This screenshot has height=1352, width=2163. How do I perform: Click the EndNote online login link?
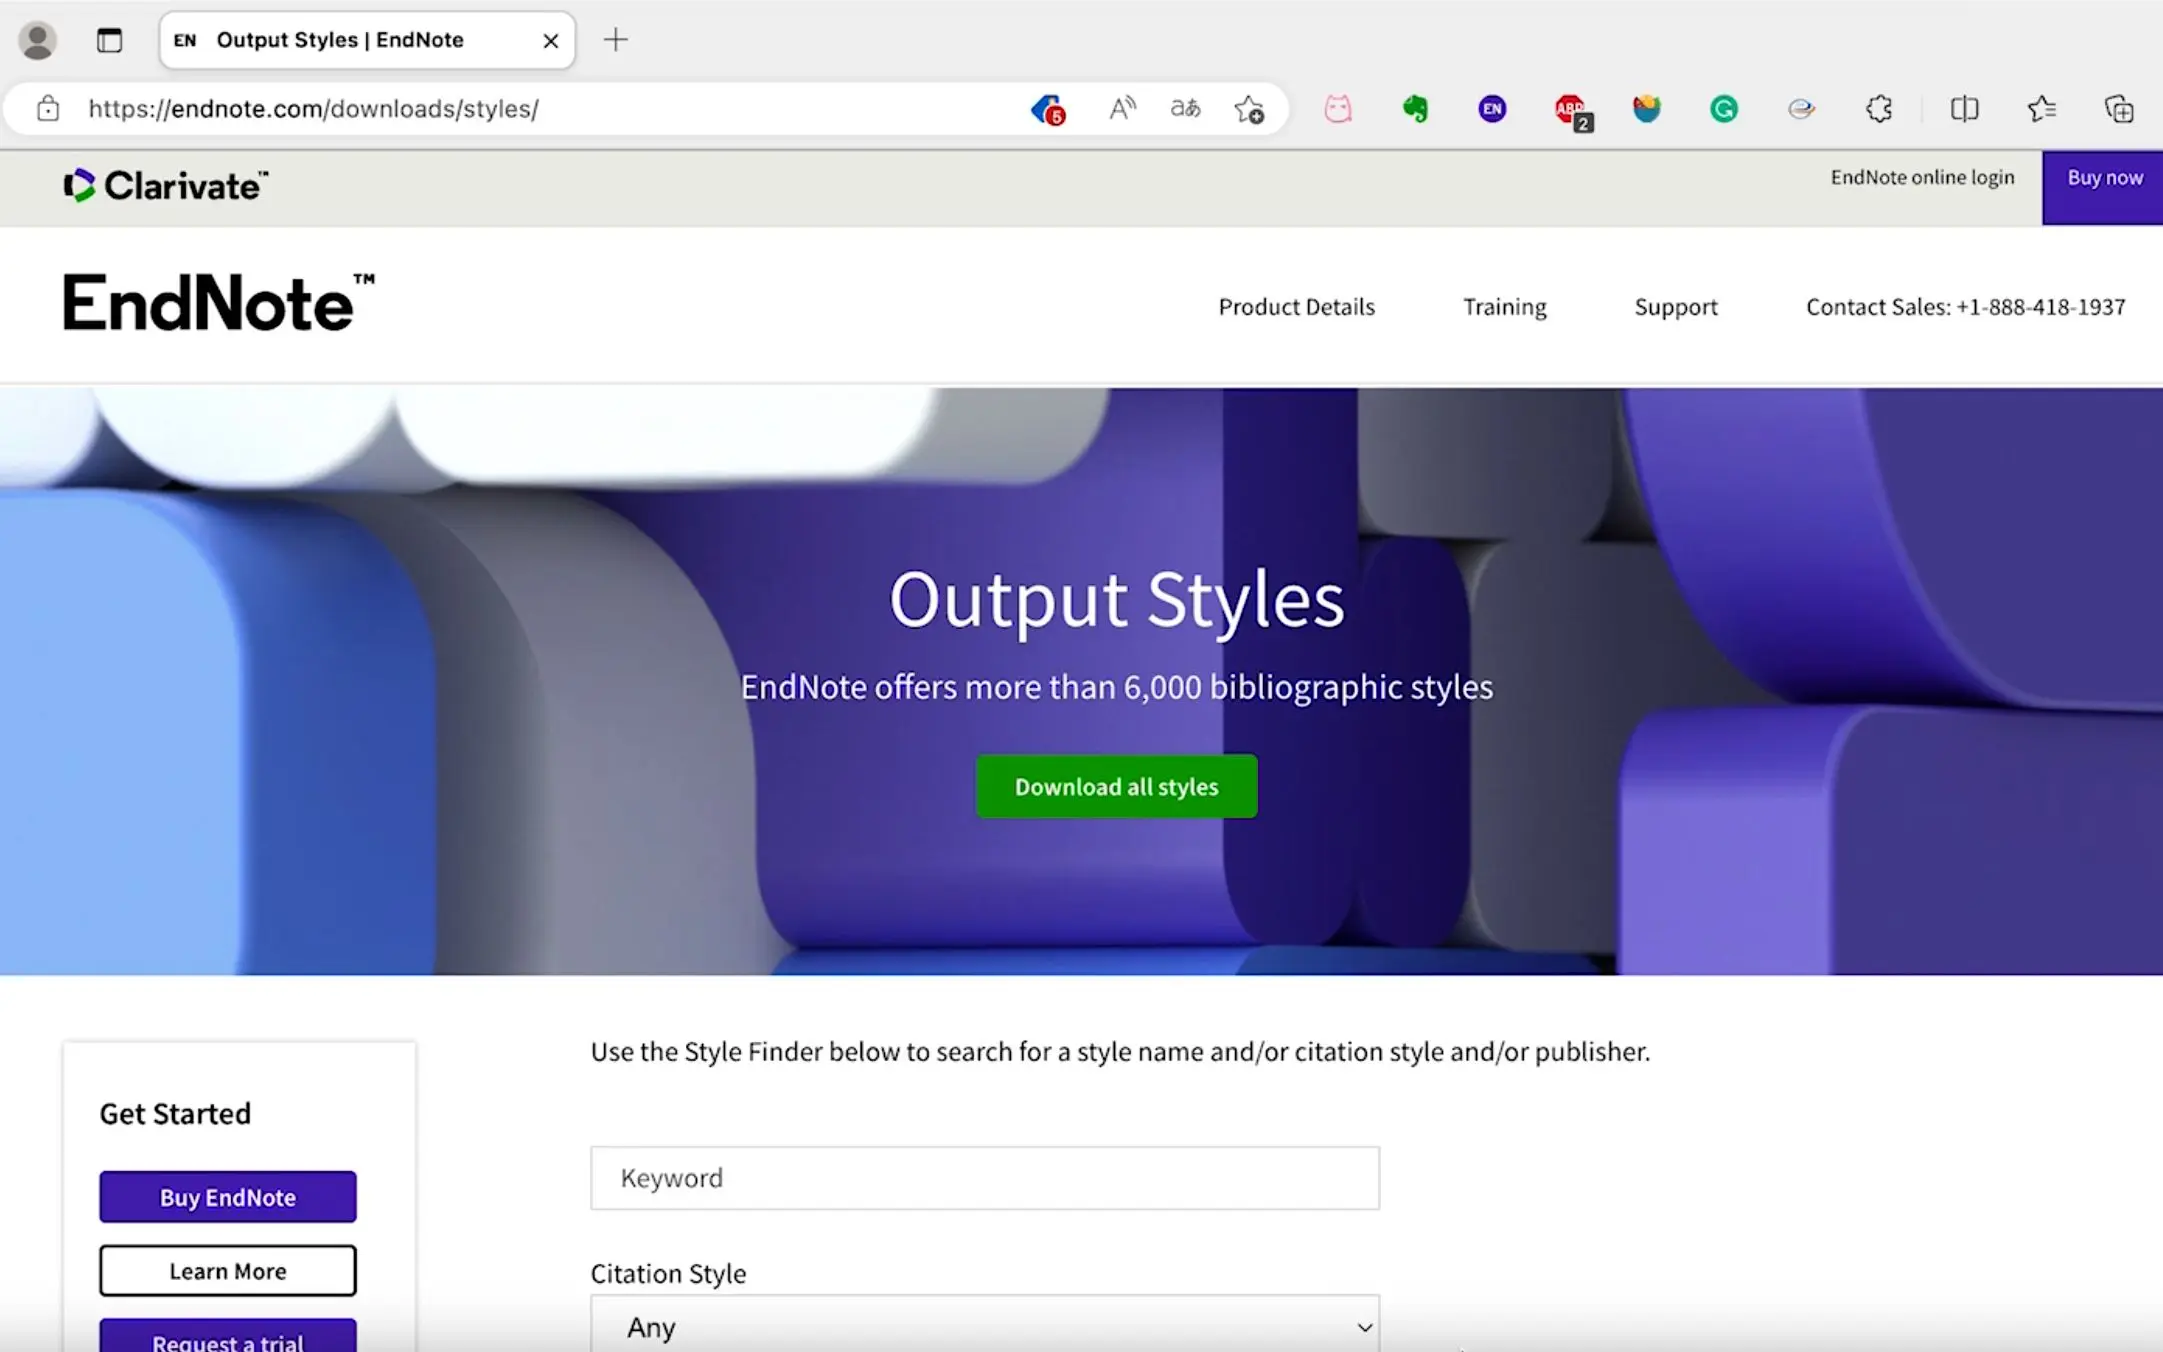coord(1922,178)
